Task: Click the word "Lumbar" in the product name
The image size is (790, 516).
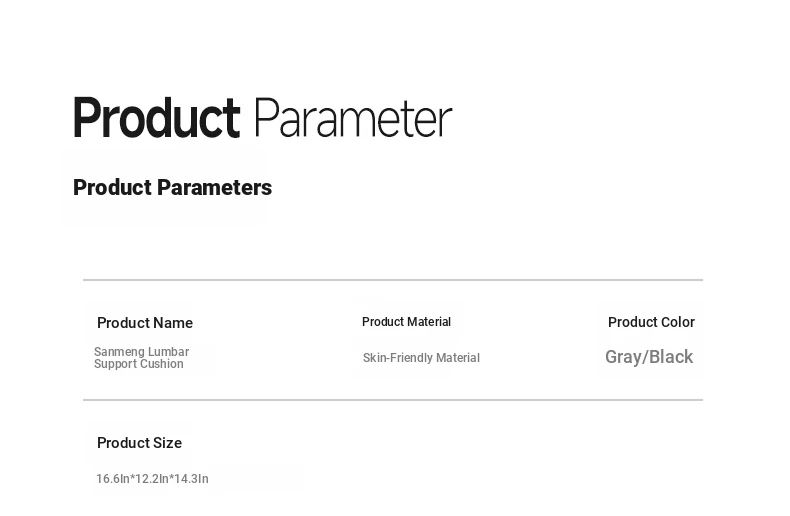Action: click(169, 352)
